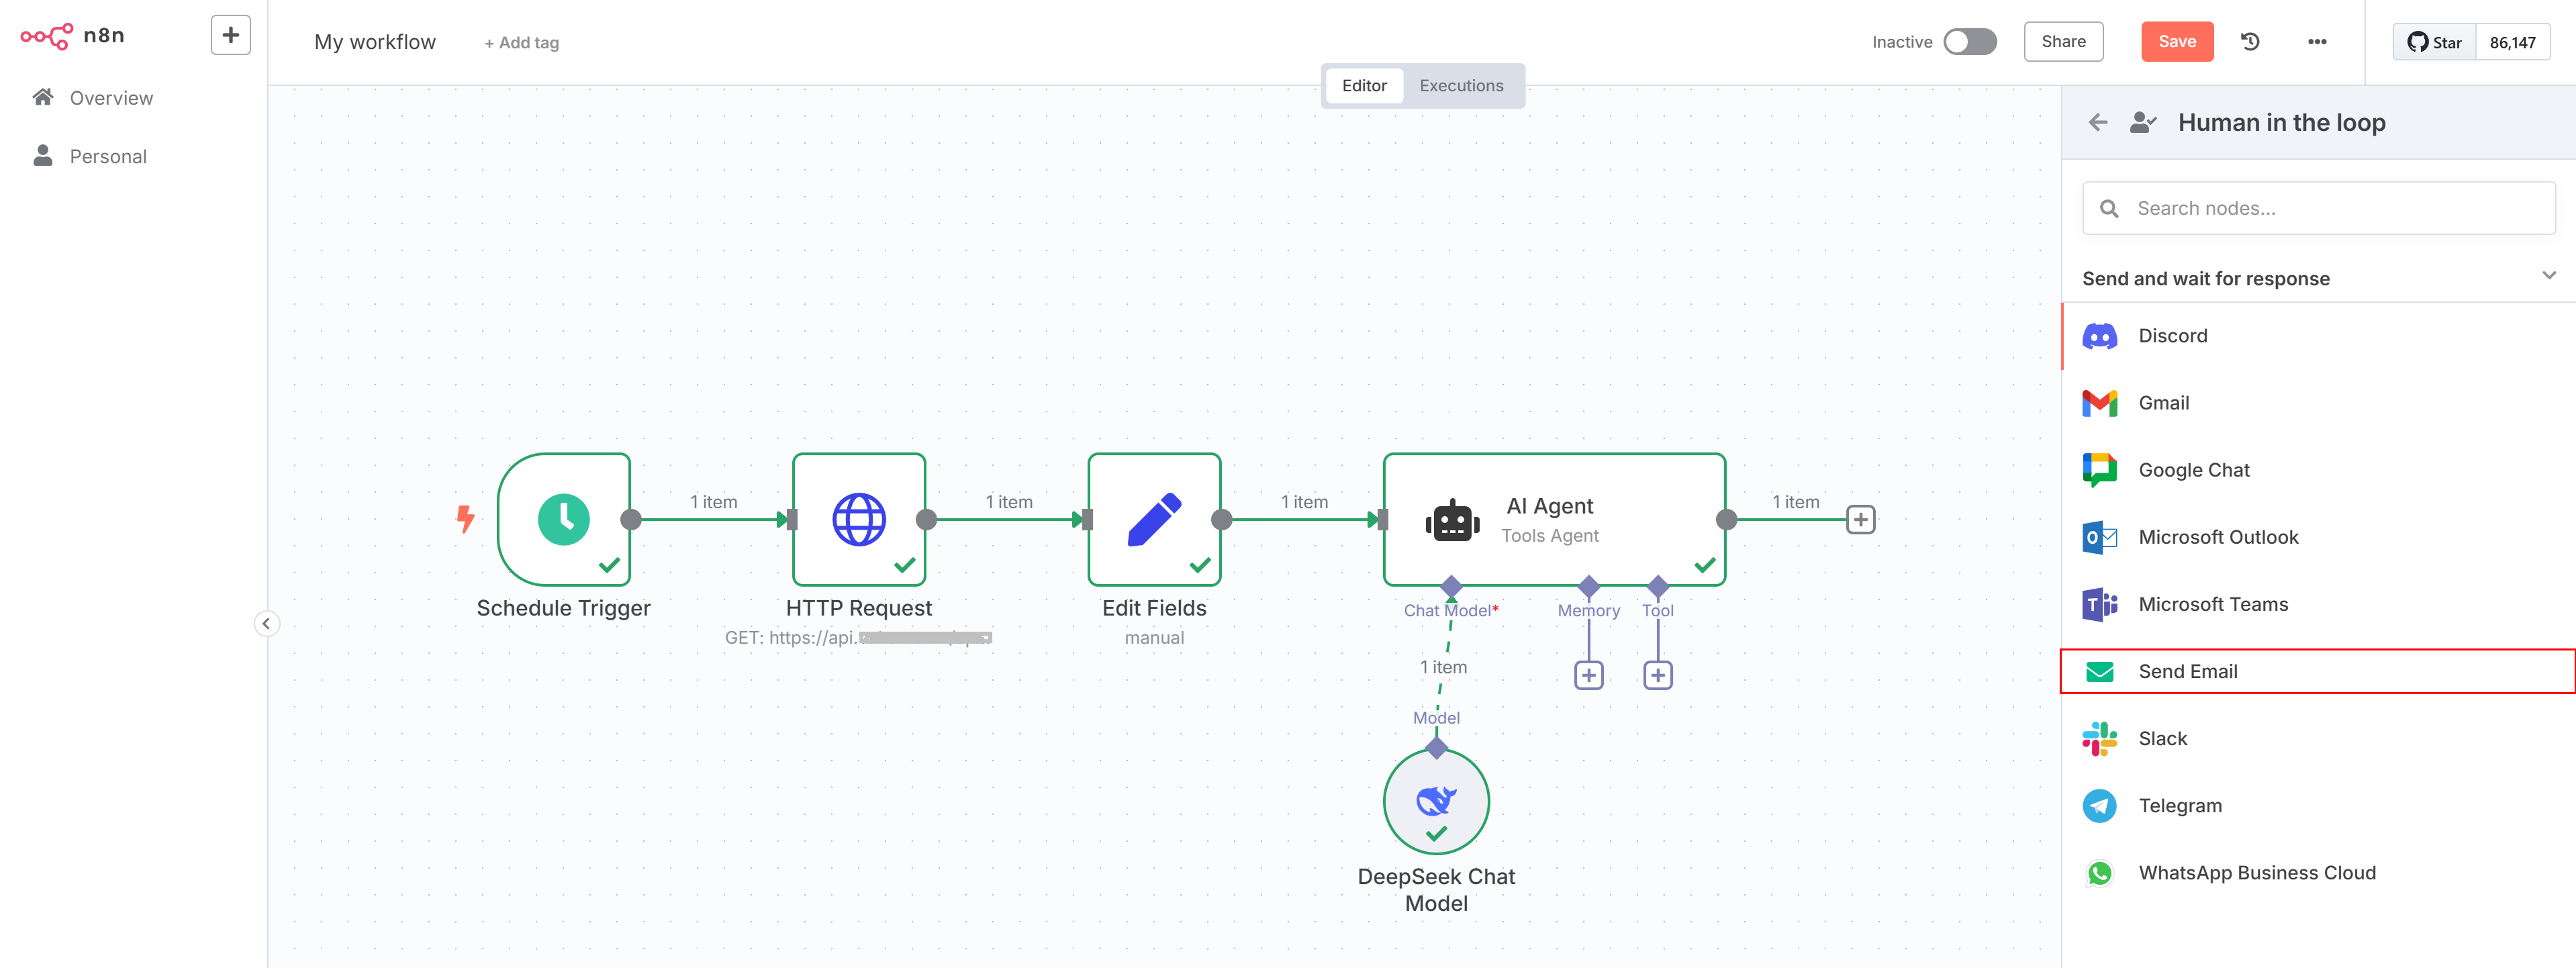This screenshot has width=2576, height=968.
Task: Open the three-dots workflow options menu
Action: [2316, 42]
